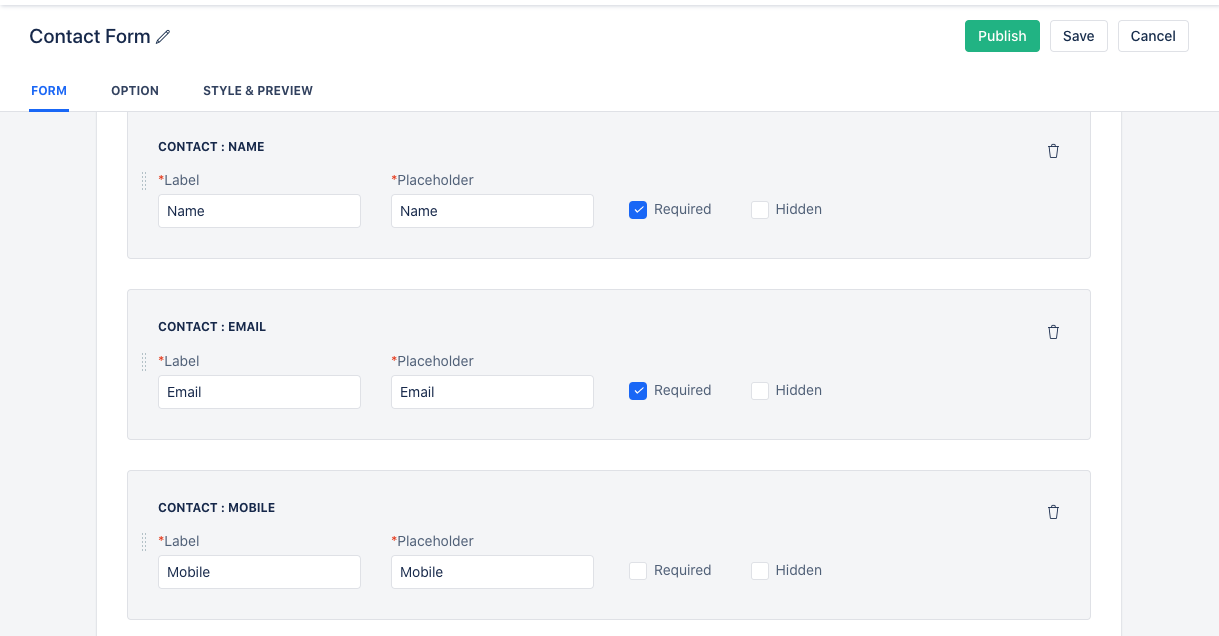The height and width of the screenshot is (636, 1219).
Task: Grab the drag handle of the Name field
Action: point(144,181)
